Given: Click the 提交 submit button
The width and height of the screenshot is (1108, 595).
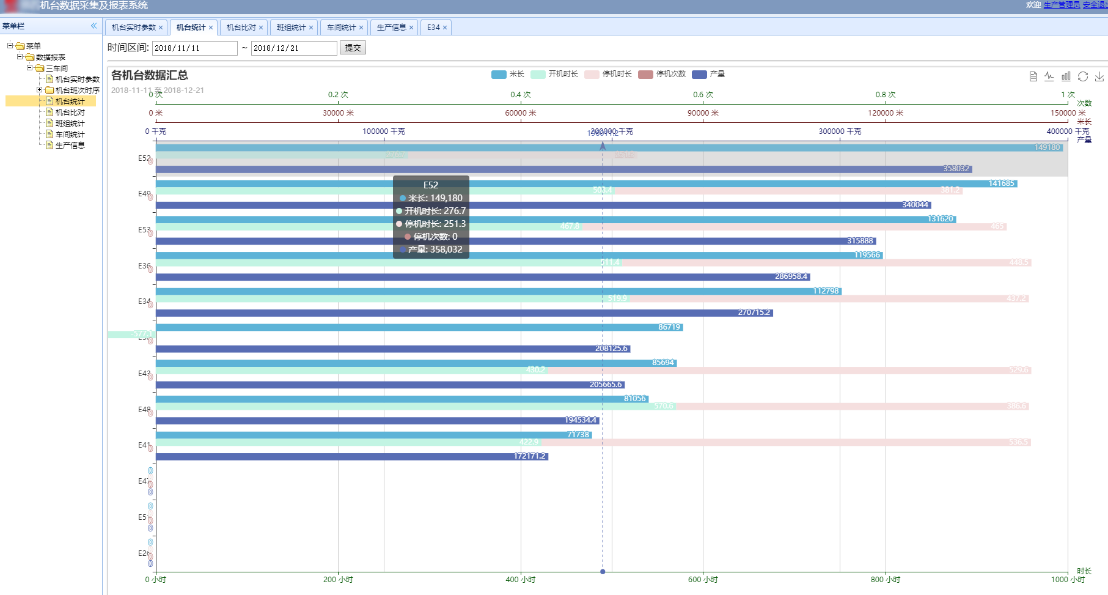Looking at the screenshot, I should coord(353,48).
